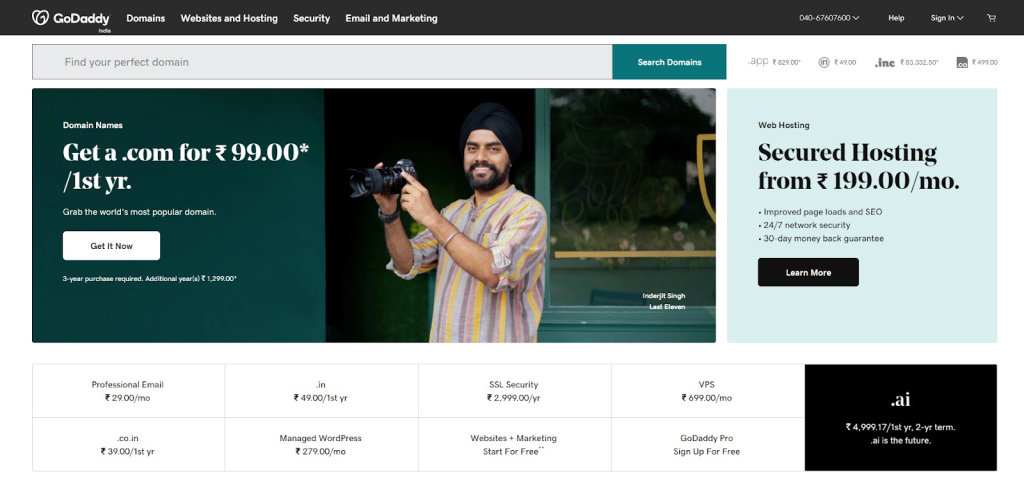Open the Security menu

click(312, 18)
